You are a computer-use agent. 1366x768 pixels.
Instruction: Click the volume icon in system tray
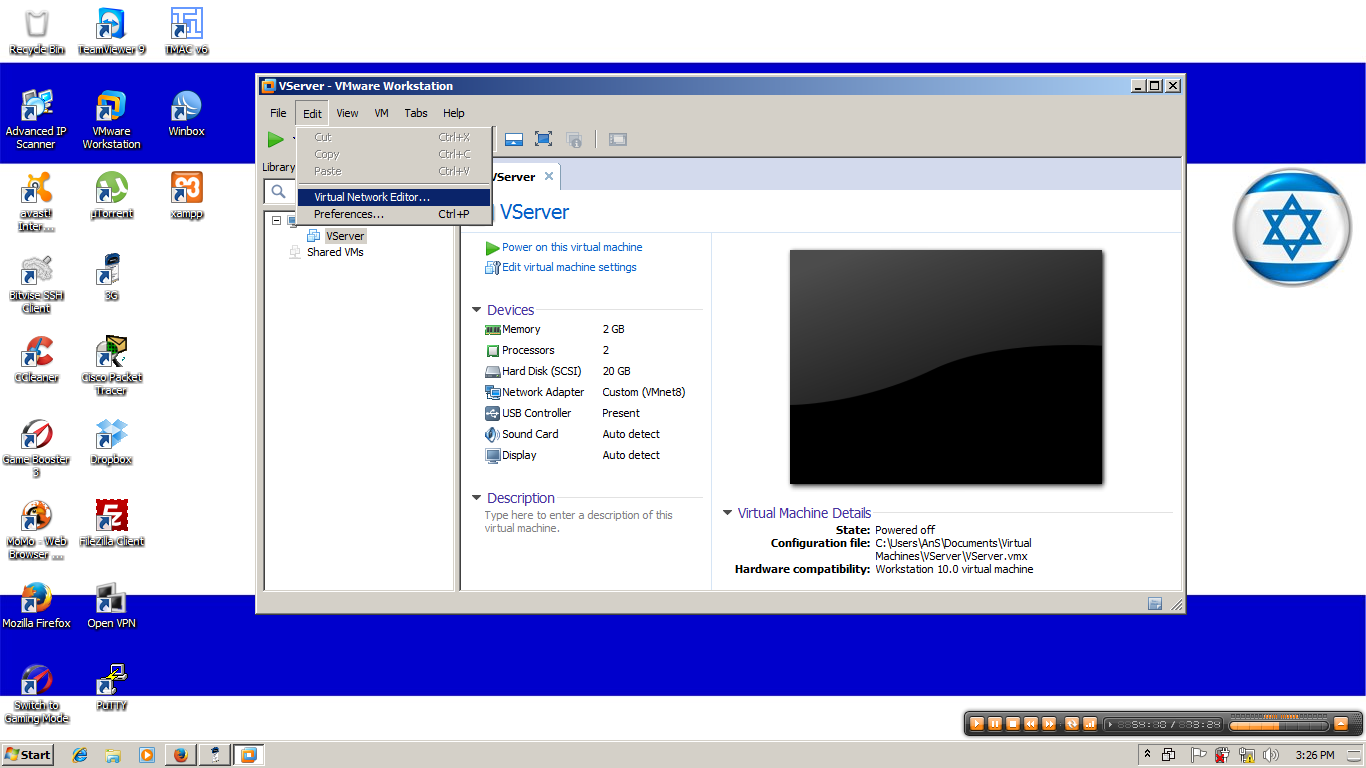[x=1271, y=755]
